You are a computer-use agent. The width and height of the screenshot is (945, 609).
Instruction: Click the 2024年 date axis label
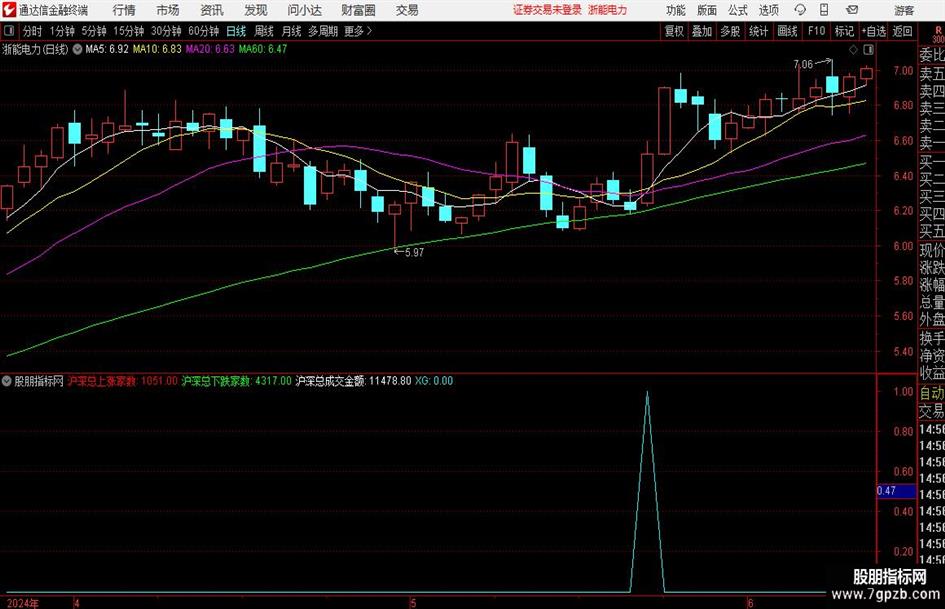pos(22,603)
